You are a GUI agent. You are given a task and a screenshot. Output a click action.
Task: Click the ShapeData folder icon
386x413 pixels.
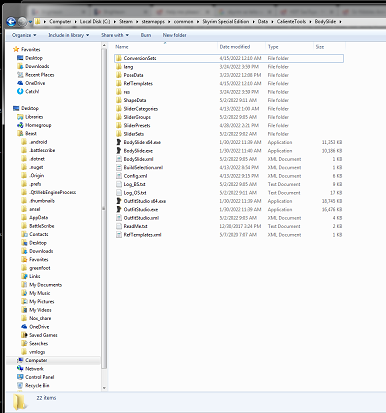click(119, 100)
